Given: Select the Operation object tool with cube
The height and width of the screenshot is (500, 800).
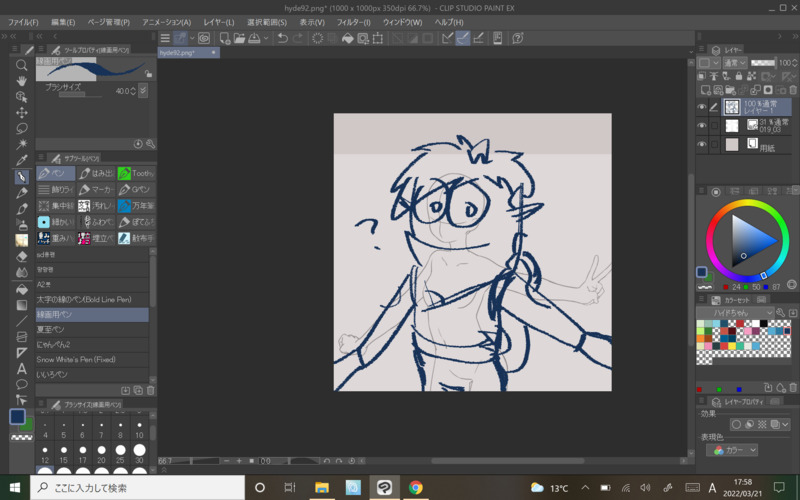Looking at the screenshot, I should pyautogui.click(x=21, y=96).
